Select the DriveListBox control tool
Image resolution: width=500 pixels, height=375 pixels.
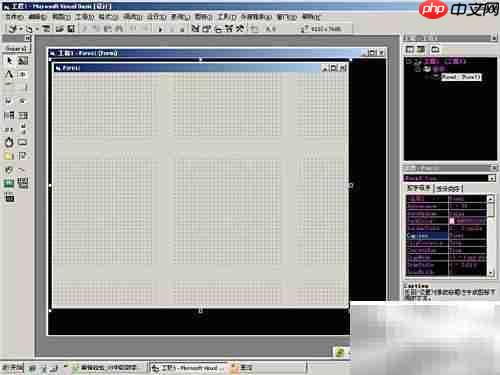tap(23, 142)
